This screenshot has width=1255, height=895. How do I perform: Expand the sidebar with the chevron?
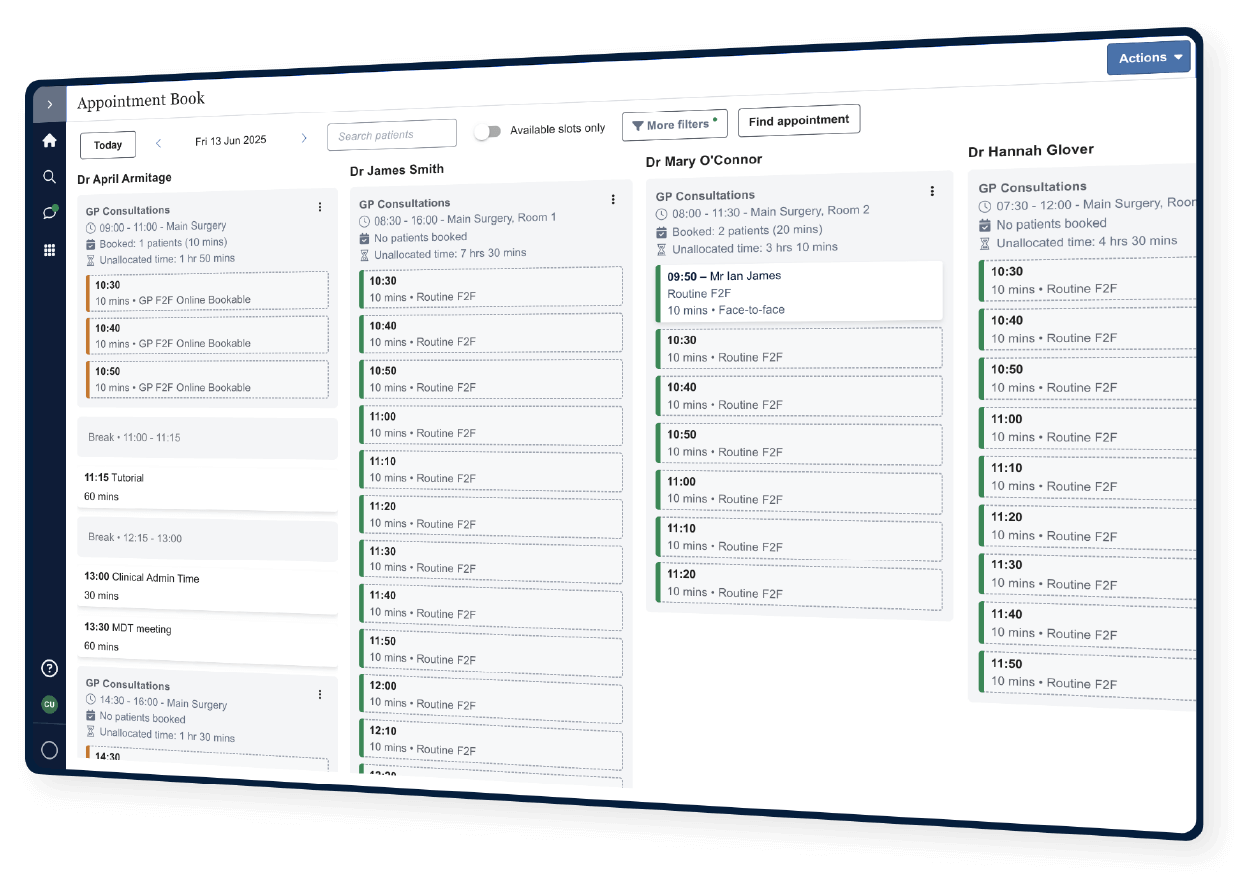pos(50,104)
